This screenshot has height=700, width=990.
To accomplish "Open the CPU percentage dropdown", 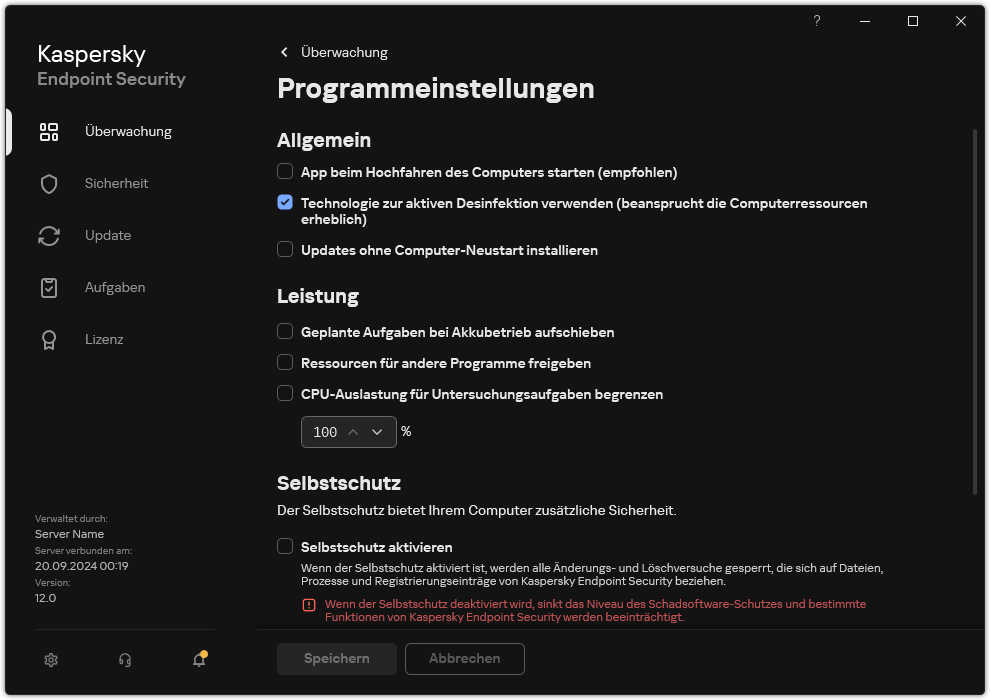I will pos(377,432).
